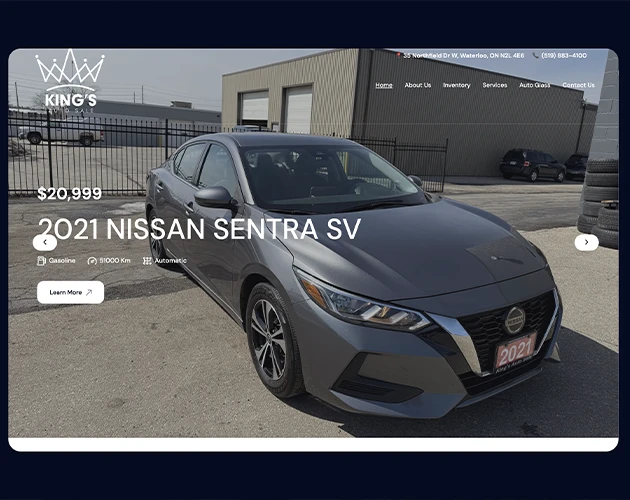This screenshot has width=630, height=500.
Task: Click the location pin icon by address
Action: click(399, 55)
